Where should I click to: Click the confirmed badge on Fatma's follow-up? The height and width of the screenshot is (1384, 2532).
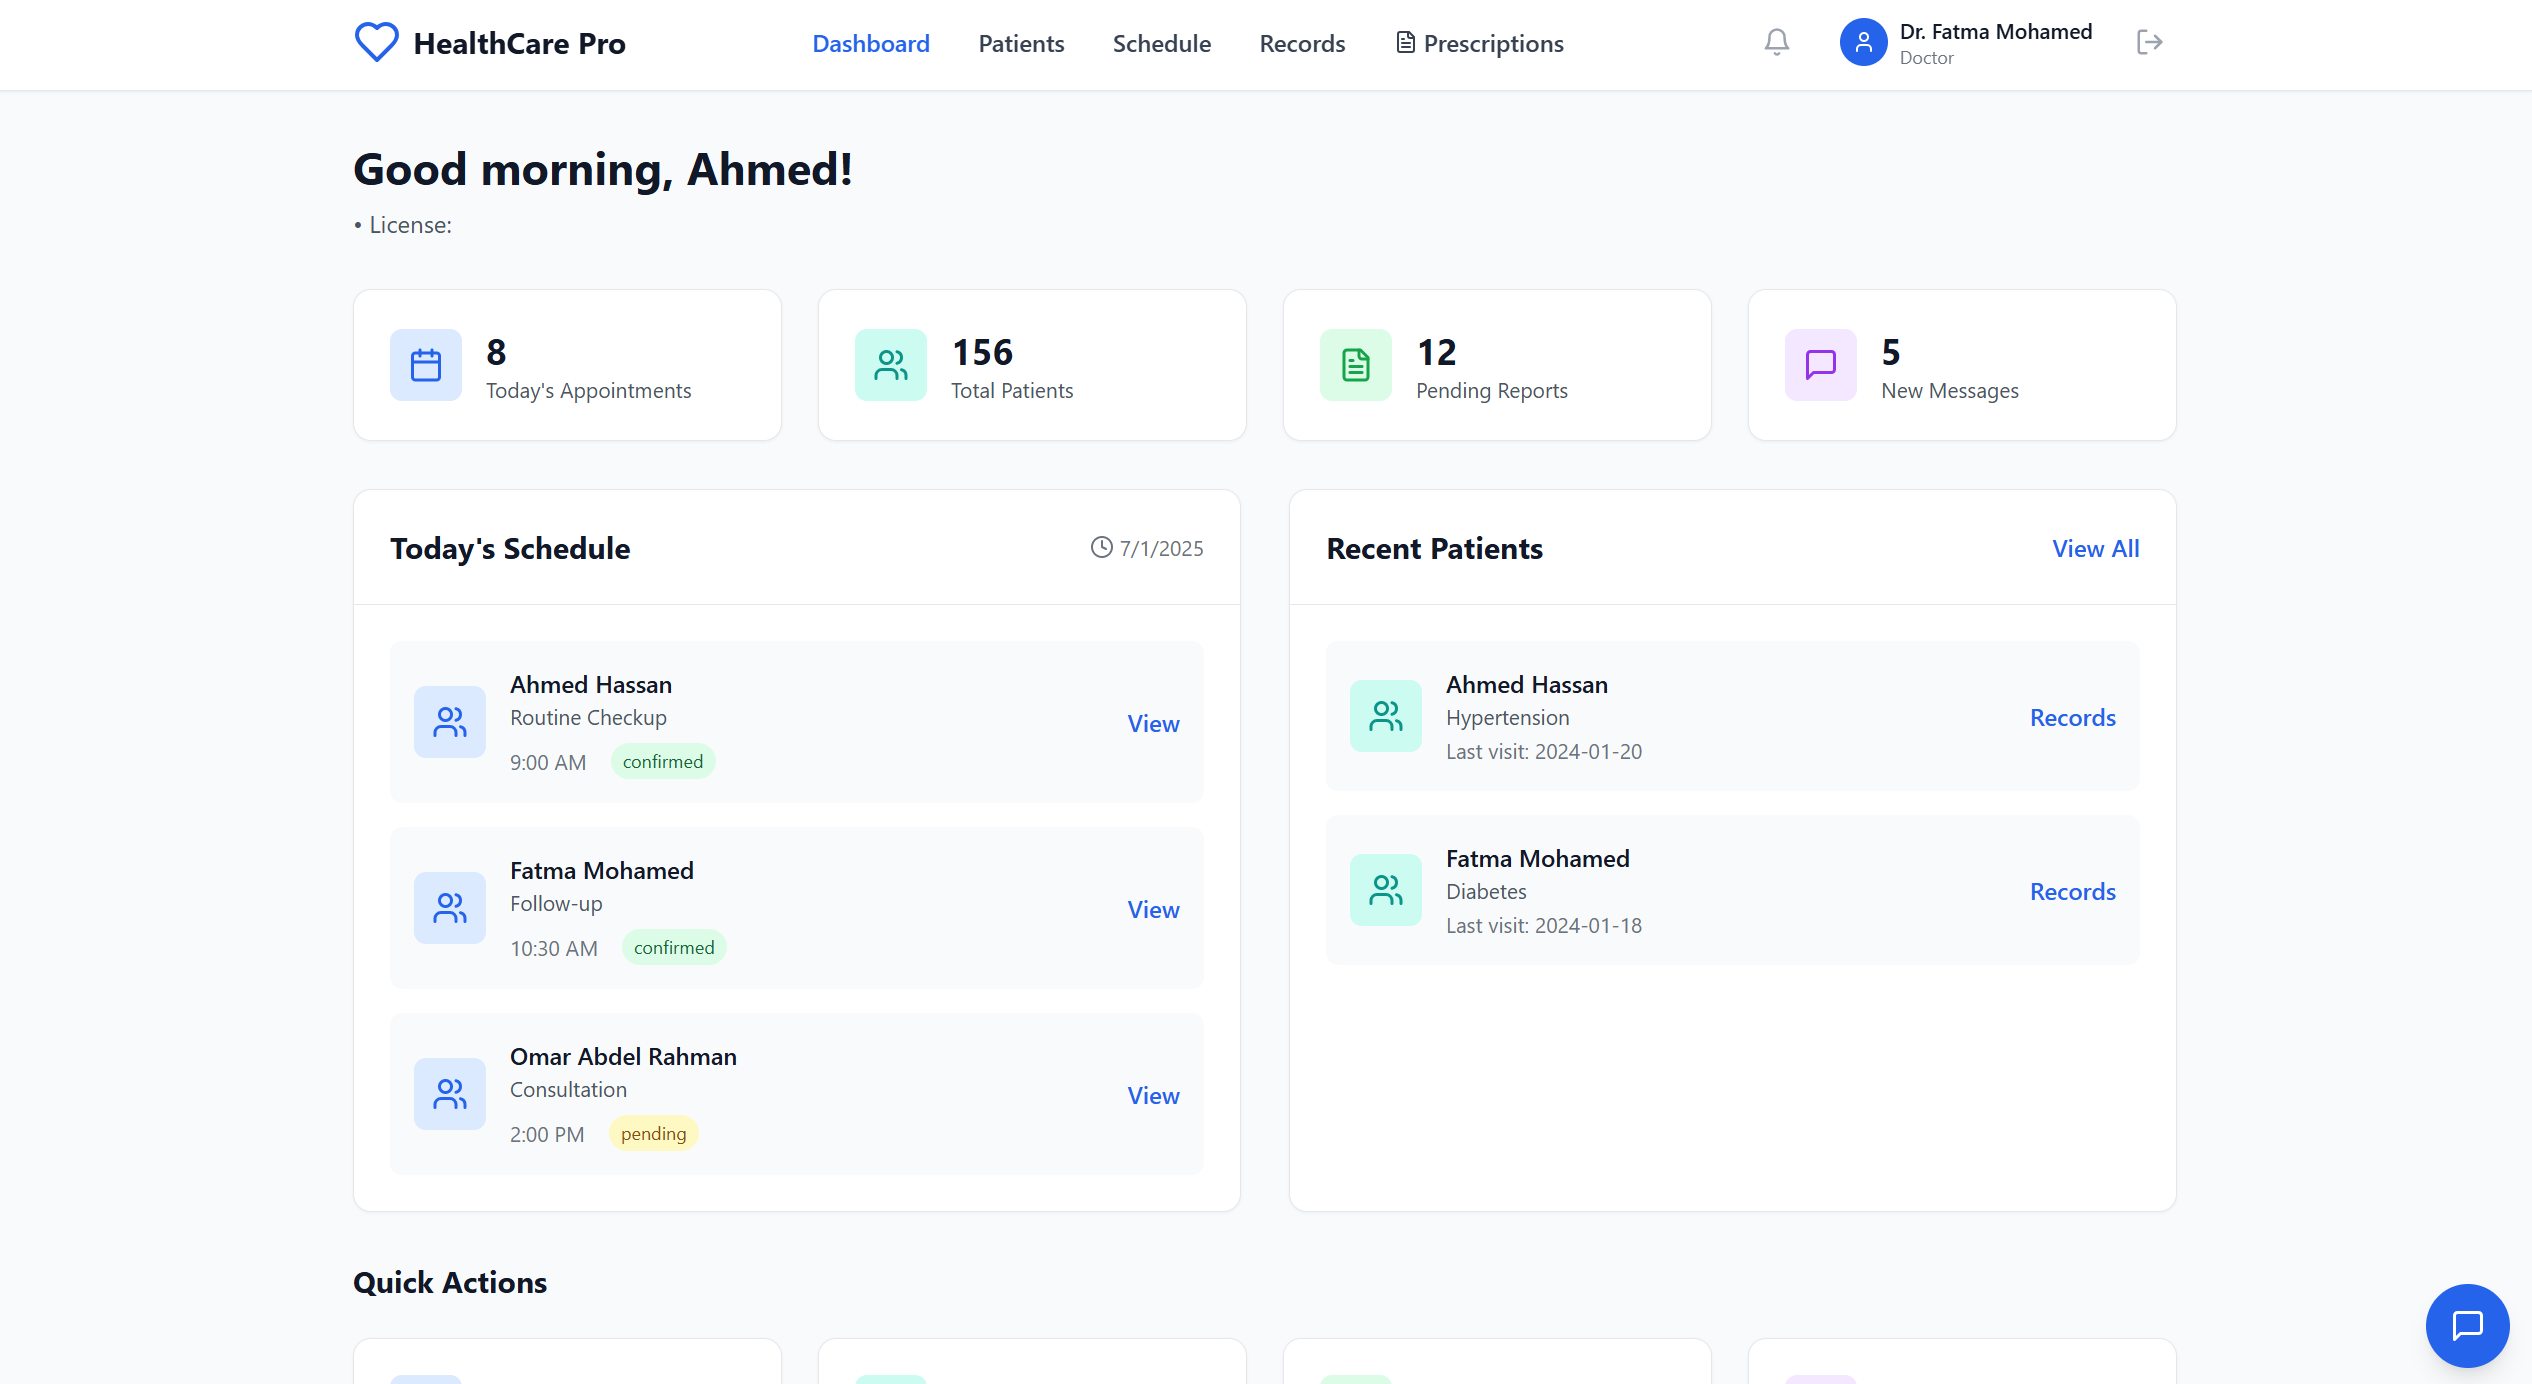674,947
